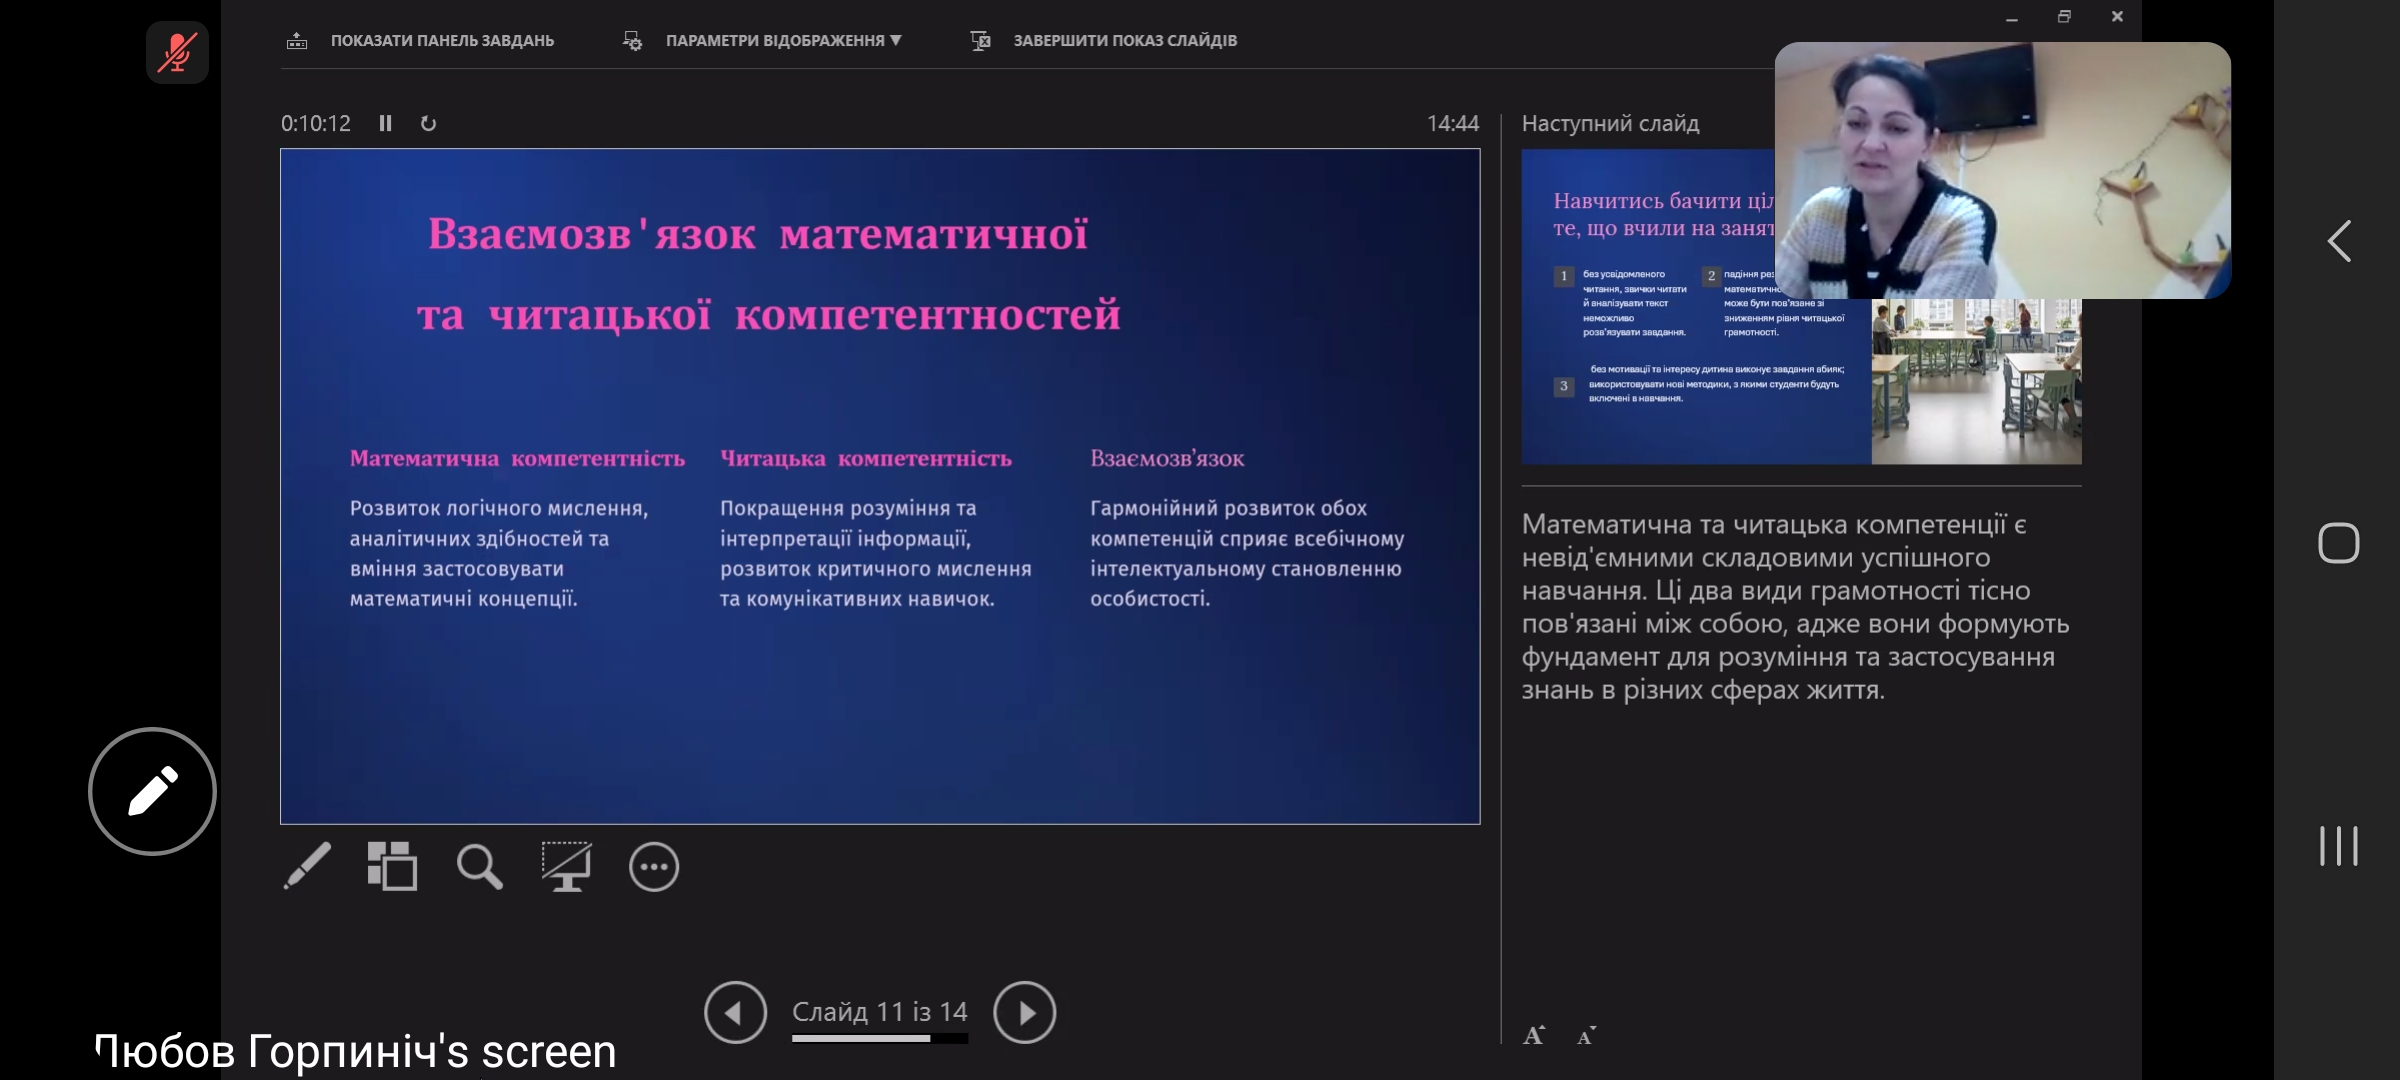Tap the Android recent apps button

(x=2338, y=846)
